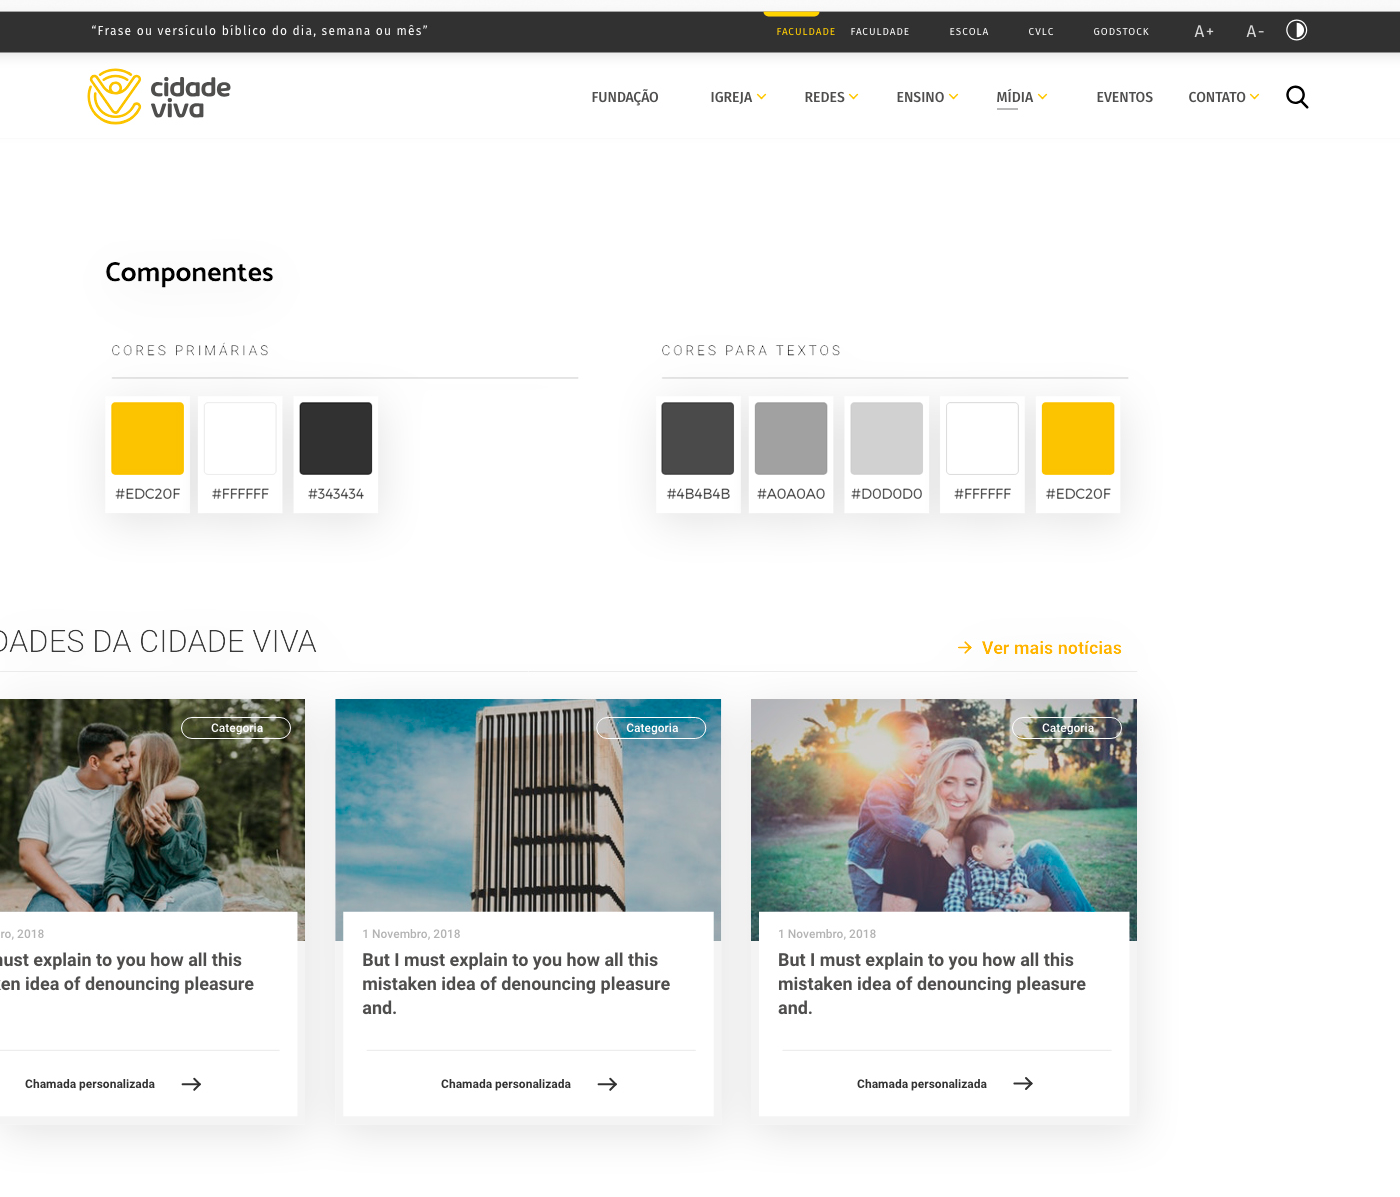Expand the REDES dropdown chevron
The width and height of the screenshot is (1400, 1197).
pos(854,97)
